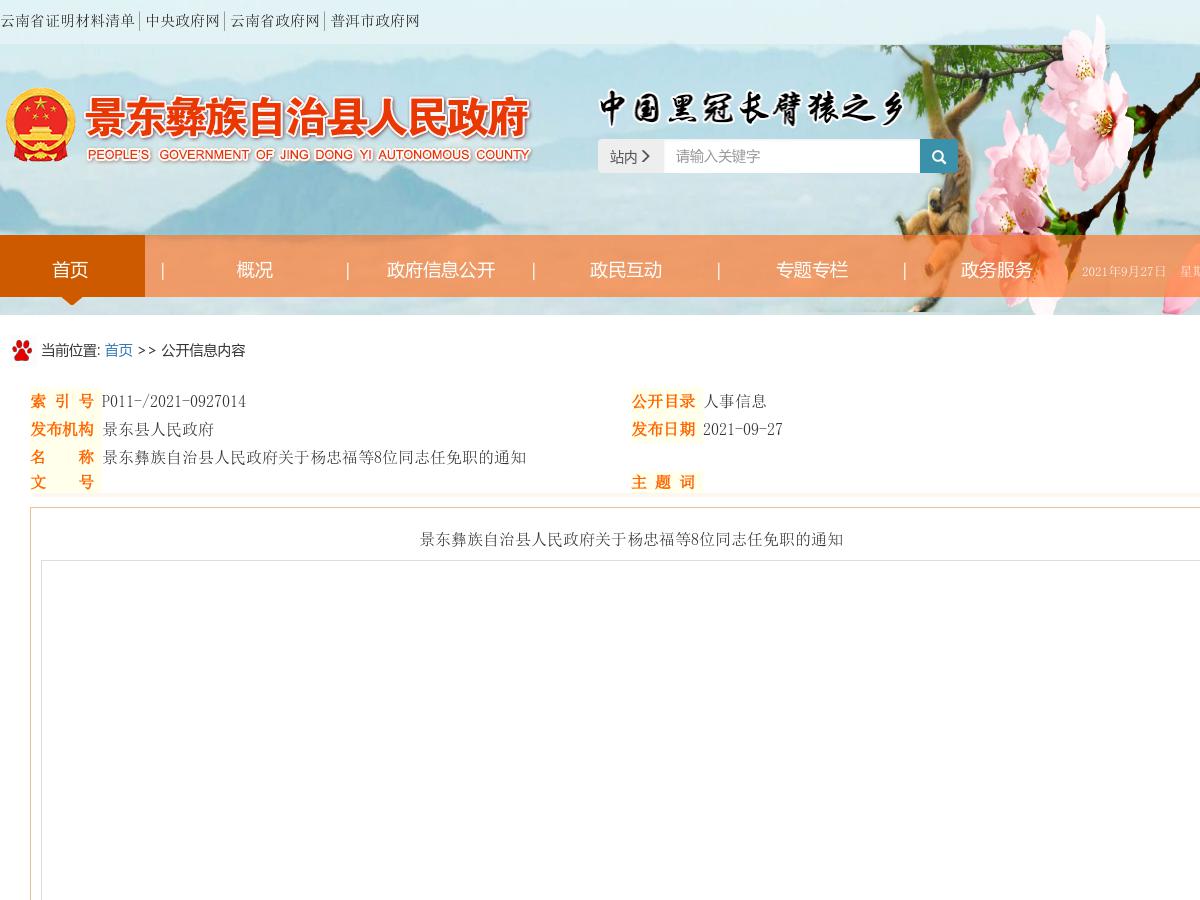Click the national emblem logo
Screen dimensions: 1200x900
coord(41,124)
